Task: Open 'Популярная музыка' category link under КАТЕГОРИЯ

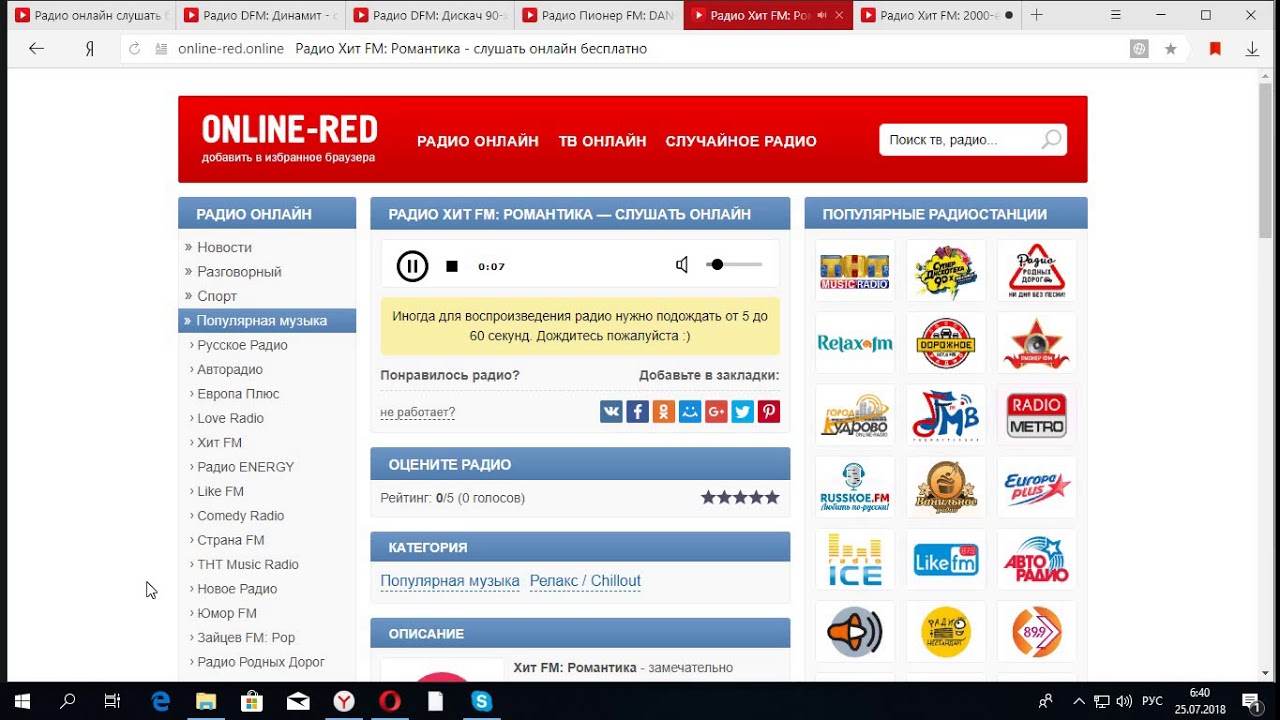Action: tap(450, 581)
